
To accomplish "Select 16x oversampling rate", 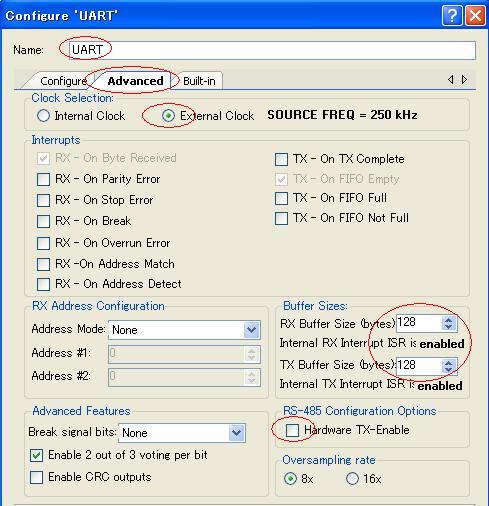I will click(x=352, y=479).
